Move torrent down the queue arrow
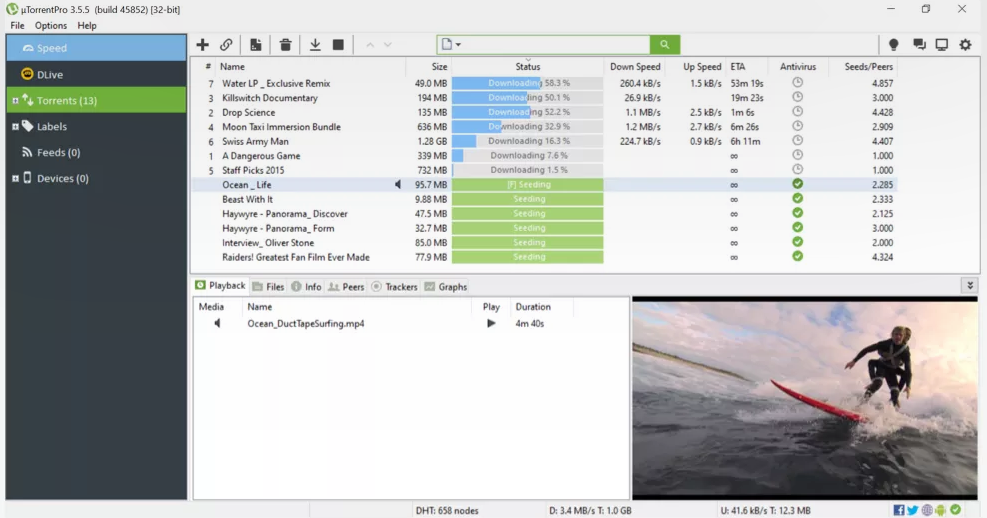The width and height of the screenshot is (987, 518). pyautogui.click(x=388, y=45)
